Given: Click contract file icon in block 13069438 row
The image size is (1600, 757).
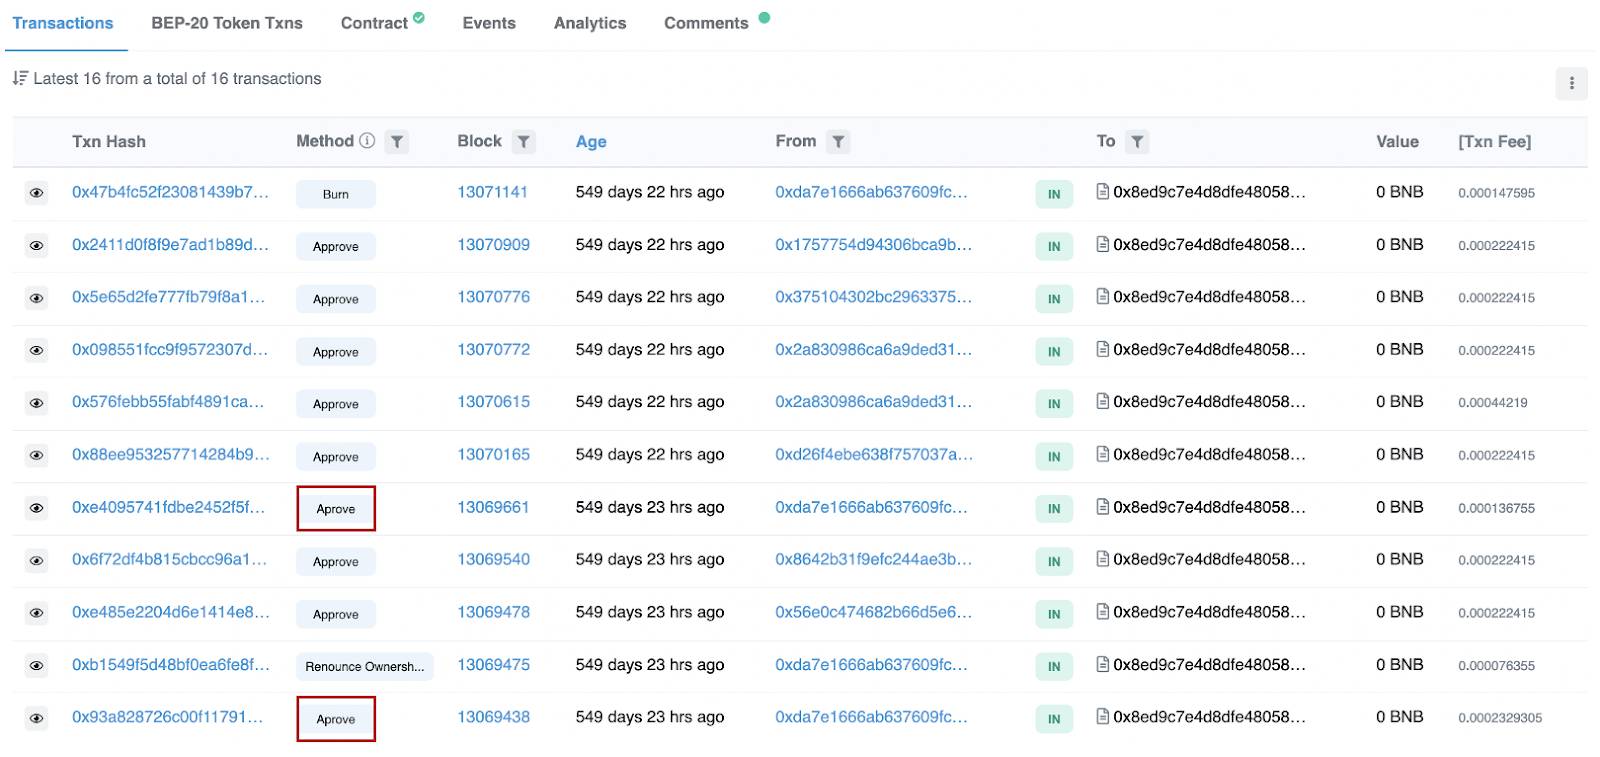Looking at the screenshot, I should tap(1102, 716).
